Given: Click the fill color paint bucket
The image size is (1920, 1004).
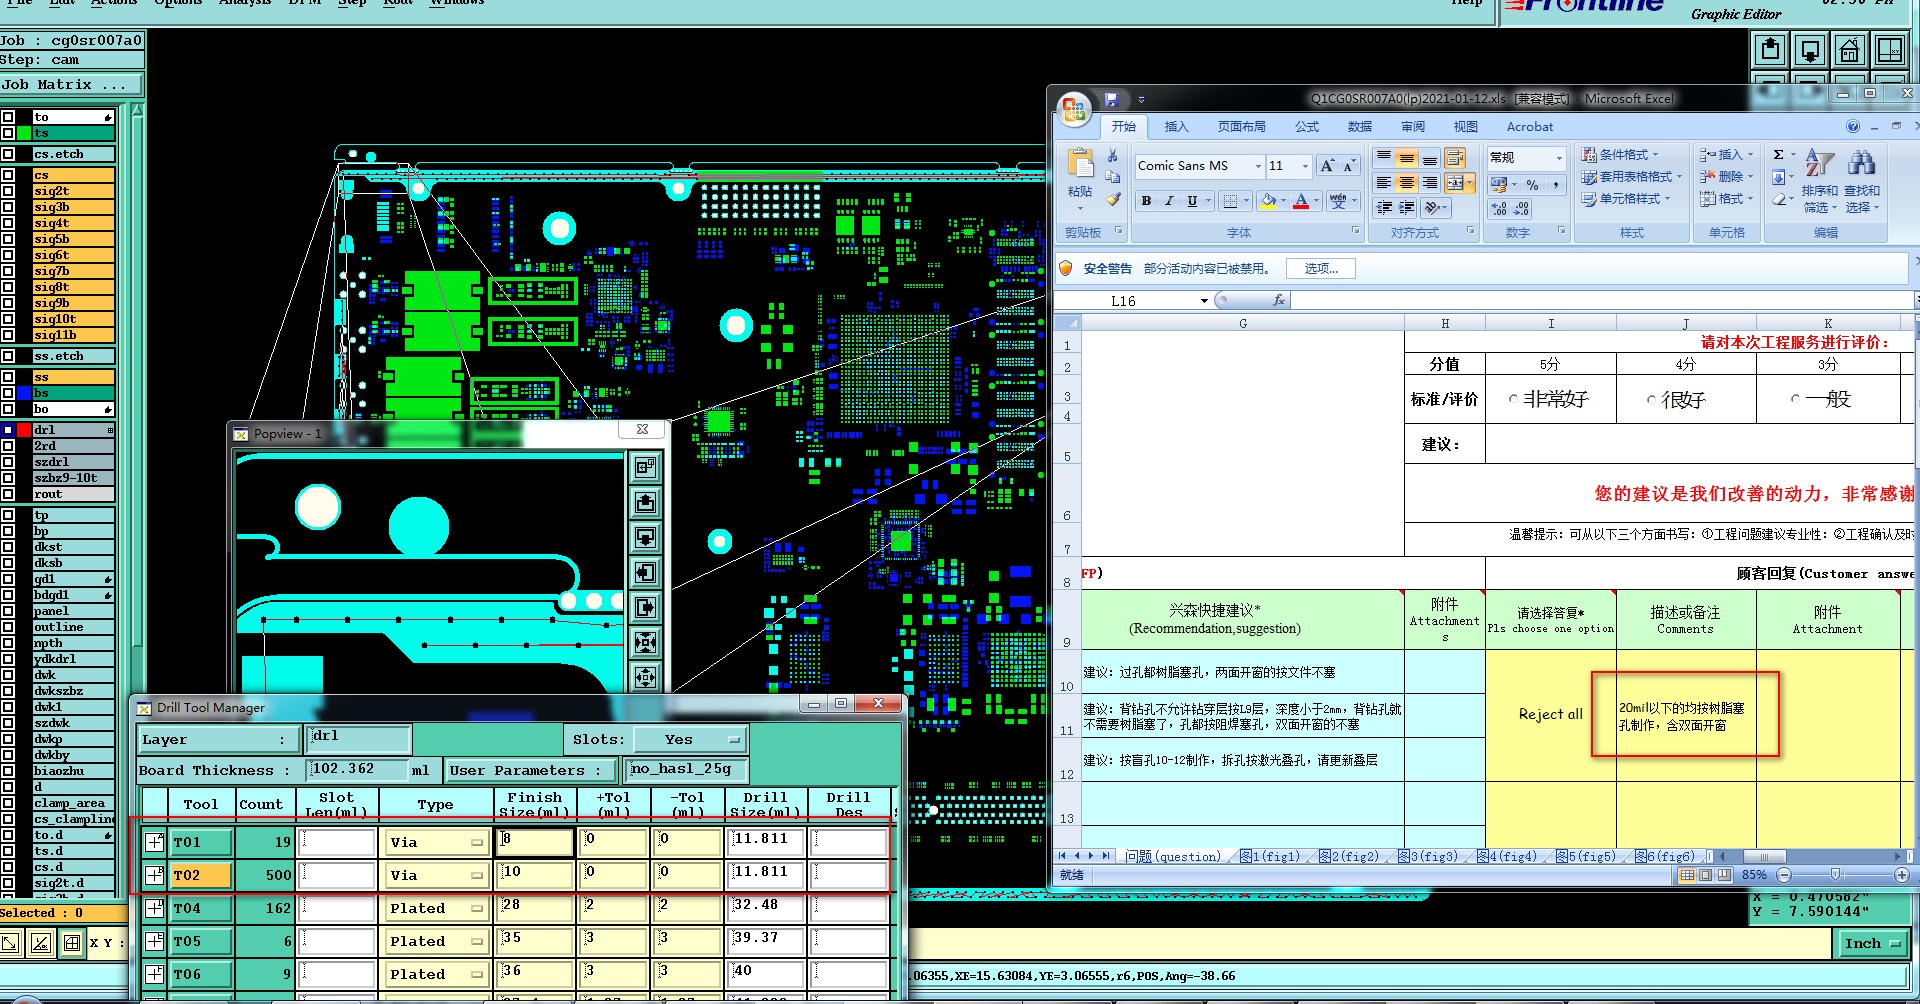Looking at the screenshot, I should [x=1268, y=201].
